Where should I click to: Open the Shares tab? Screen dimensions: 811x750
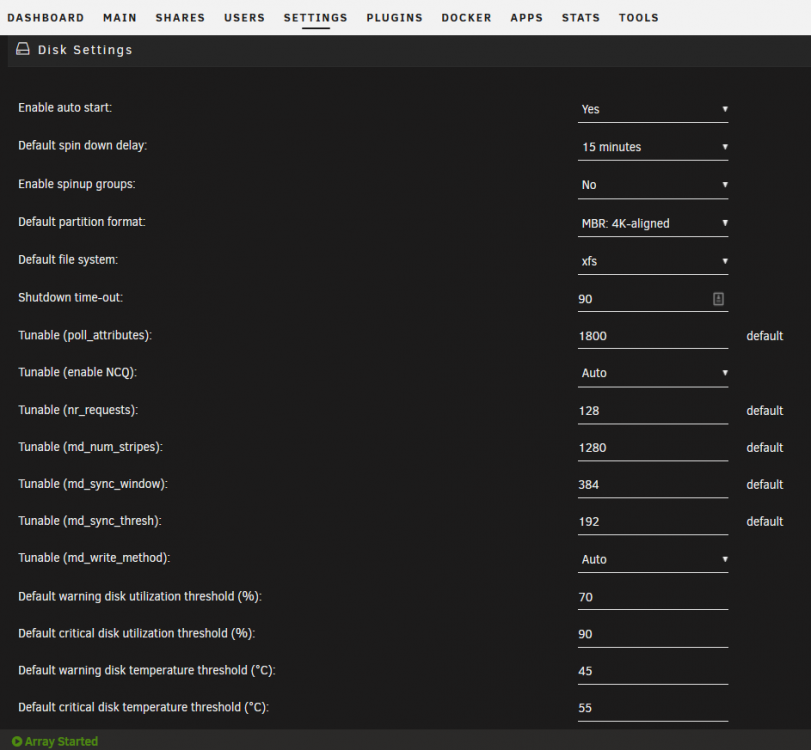pyautogui.click(x=180, y=18)
